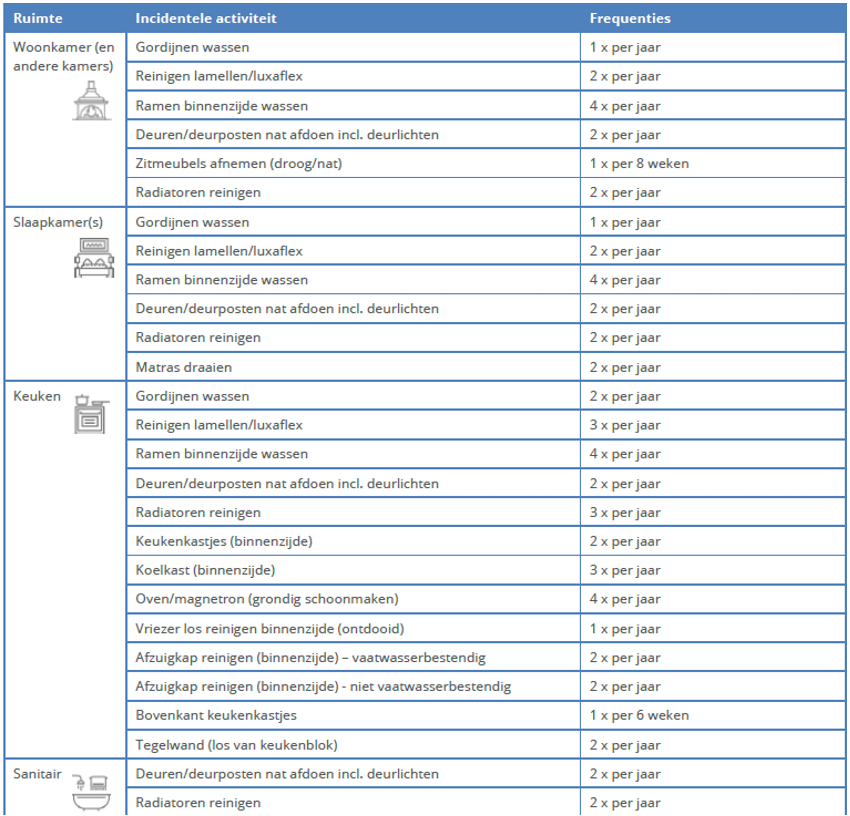This screenshot has width=850, height=816.
Task: Click the Keukenkastjes (binnenzijde) cell
Action: [x=224, y=541]
